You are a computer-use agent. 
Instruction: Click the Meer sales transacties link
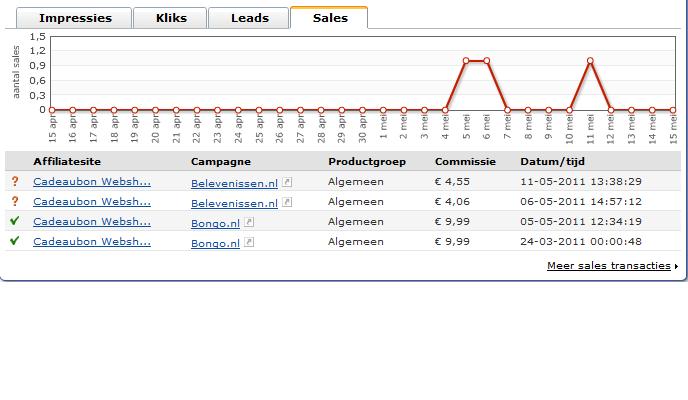[609, 266]
